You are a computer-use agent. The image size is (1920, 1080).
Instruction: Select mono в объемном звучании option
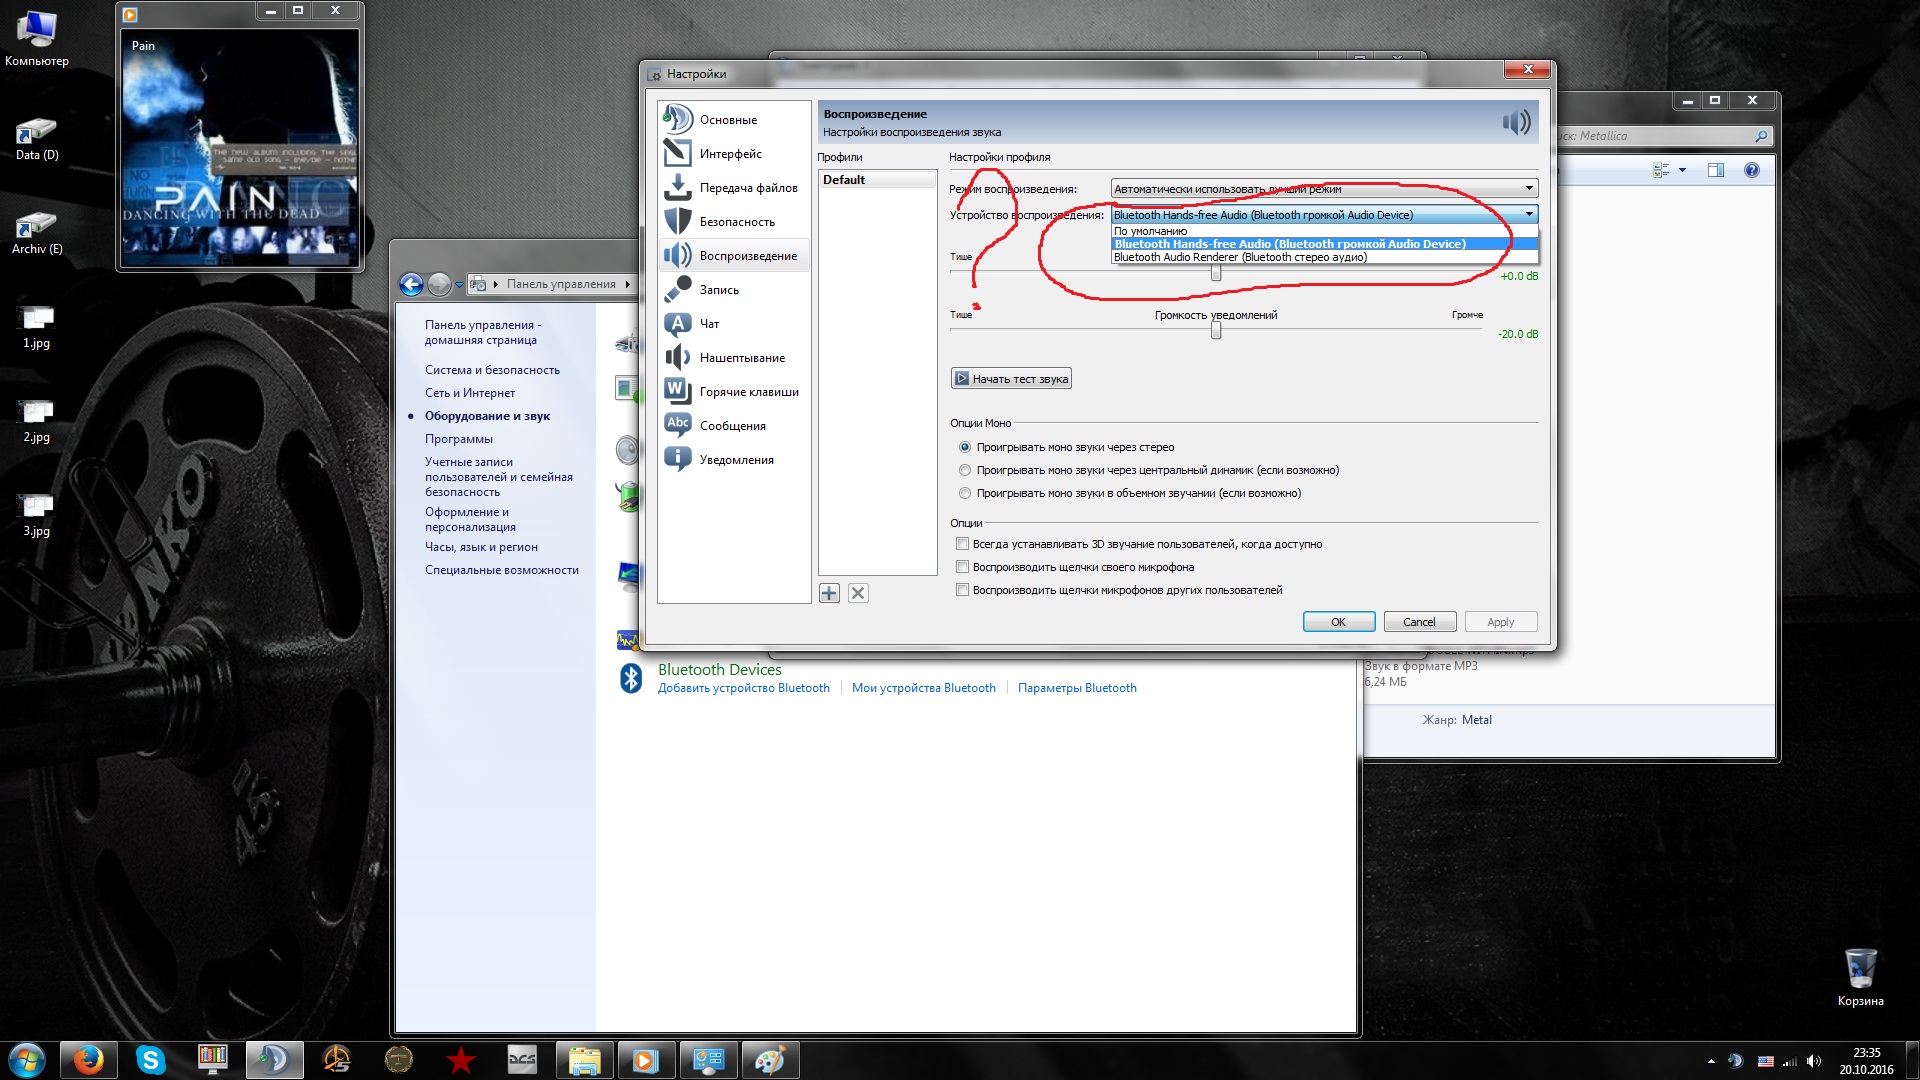click(x=1129, y=493)
